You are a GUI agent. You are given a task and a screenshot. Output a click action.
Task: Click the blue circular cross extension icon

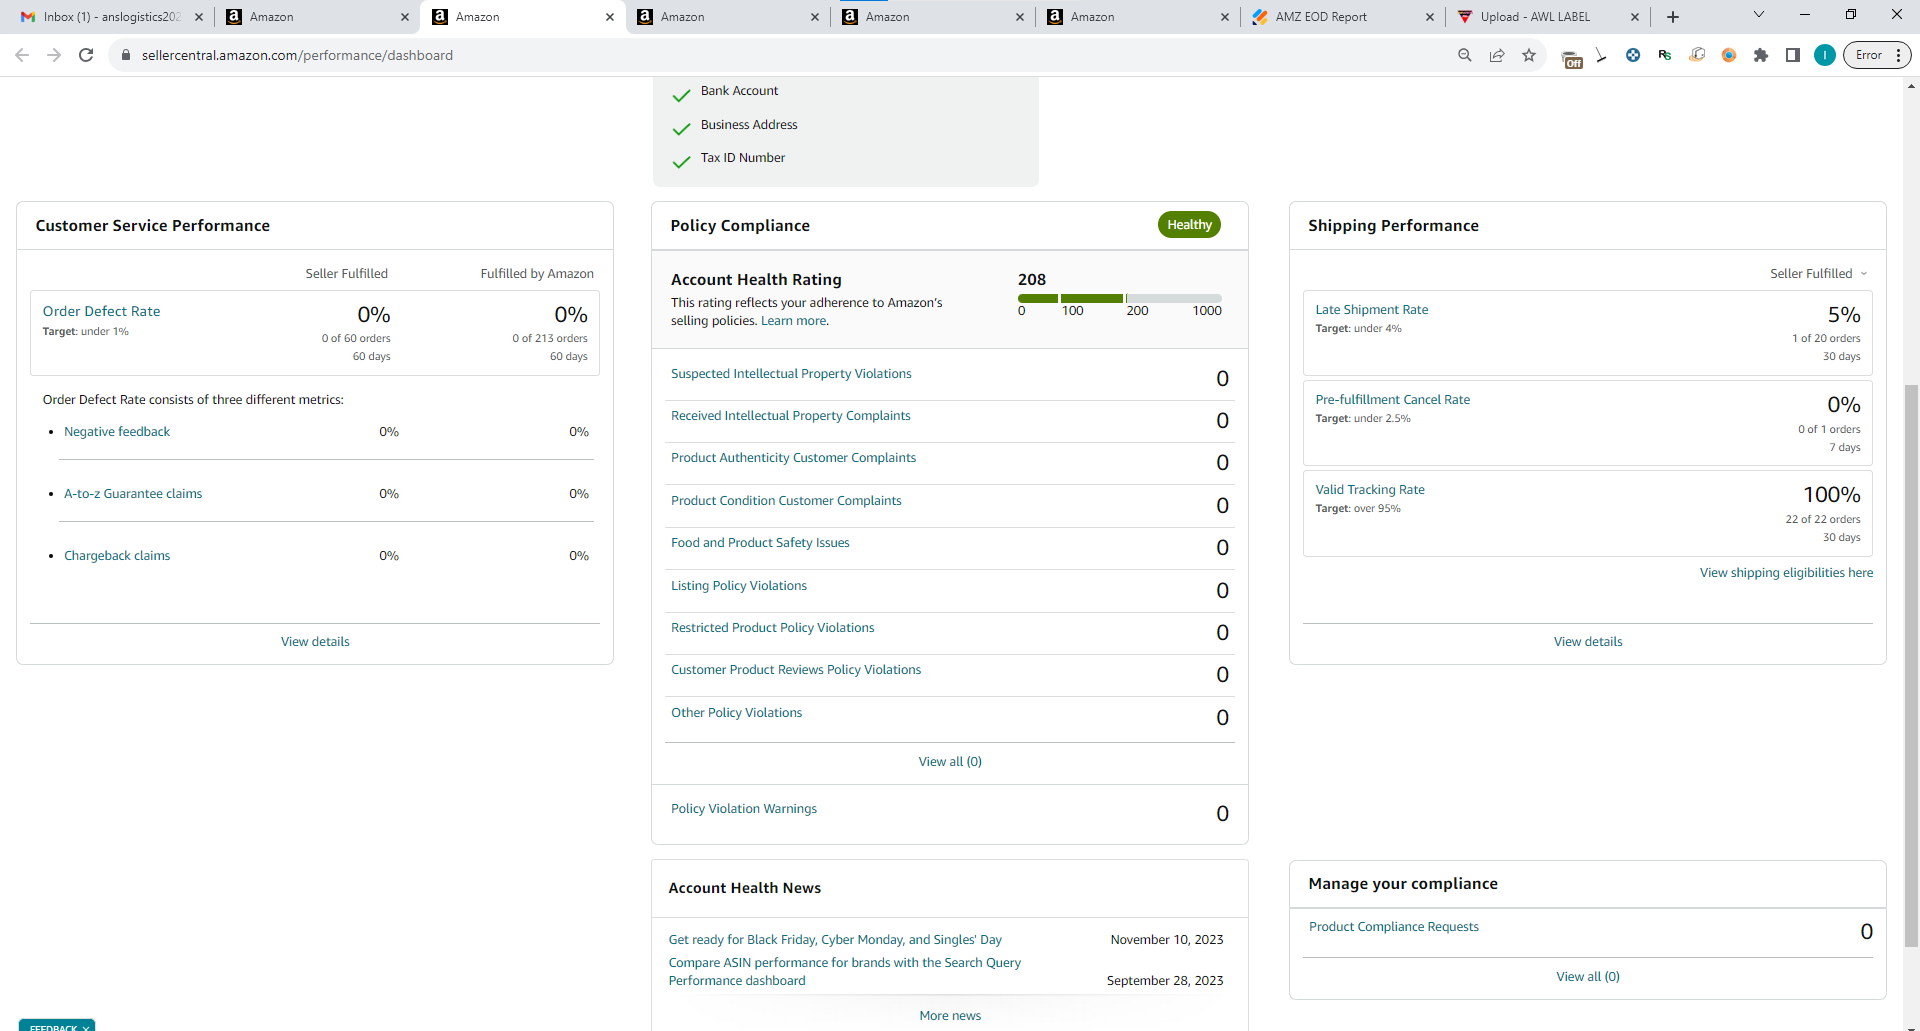[1633, 55]
